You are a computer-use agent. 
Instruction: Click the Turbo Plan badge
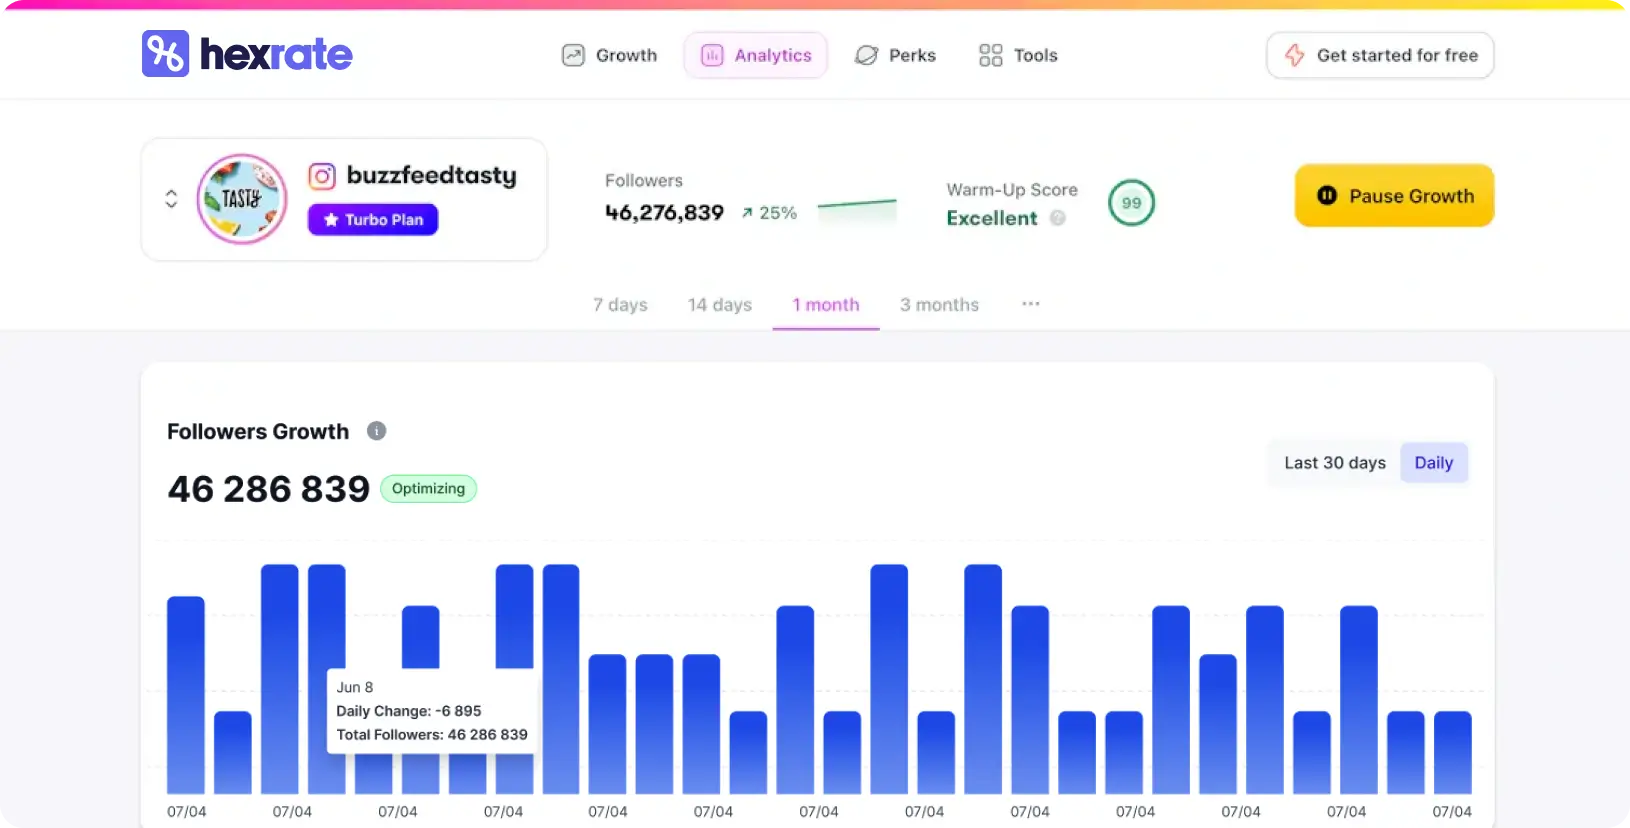pyautogui.click(x=373, y=220)
